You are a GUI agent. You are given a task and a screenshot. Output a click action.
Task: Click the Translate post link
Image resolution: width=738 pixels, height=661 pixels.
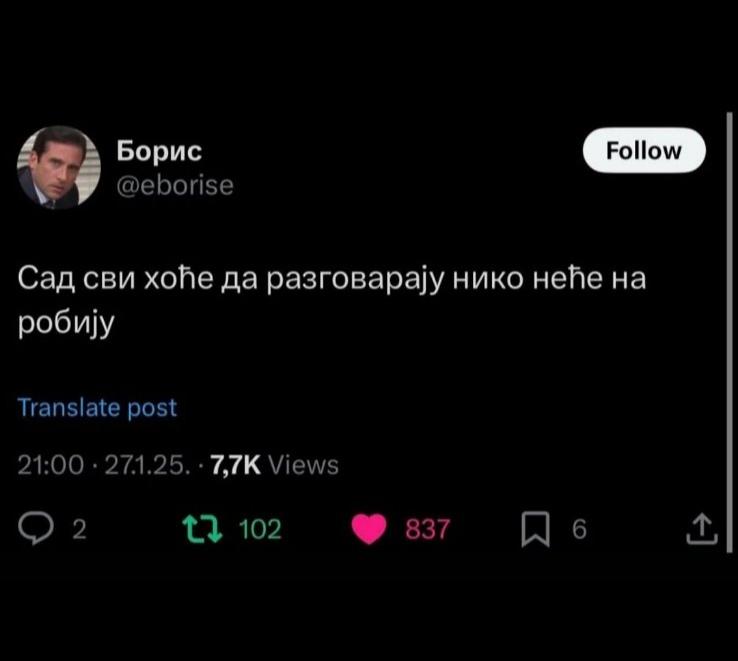[x=97, y=407]
